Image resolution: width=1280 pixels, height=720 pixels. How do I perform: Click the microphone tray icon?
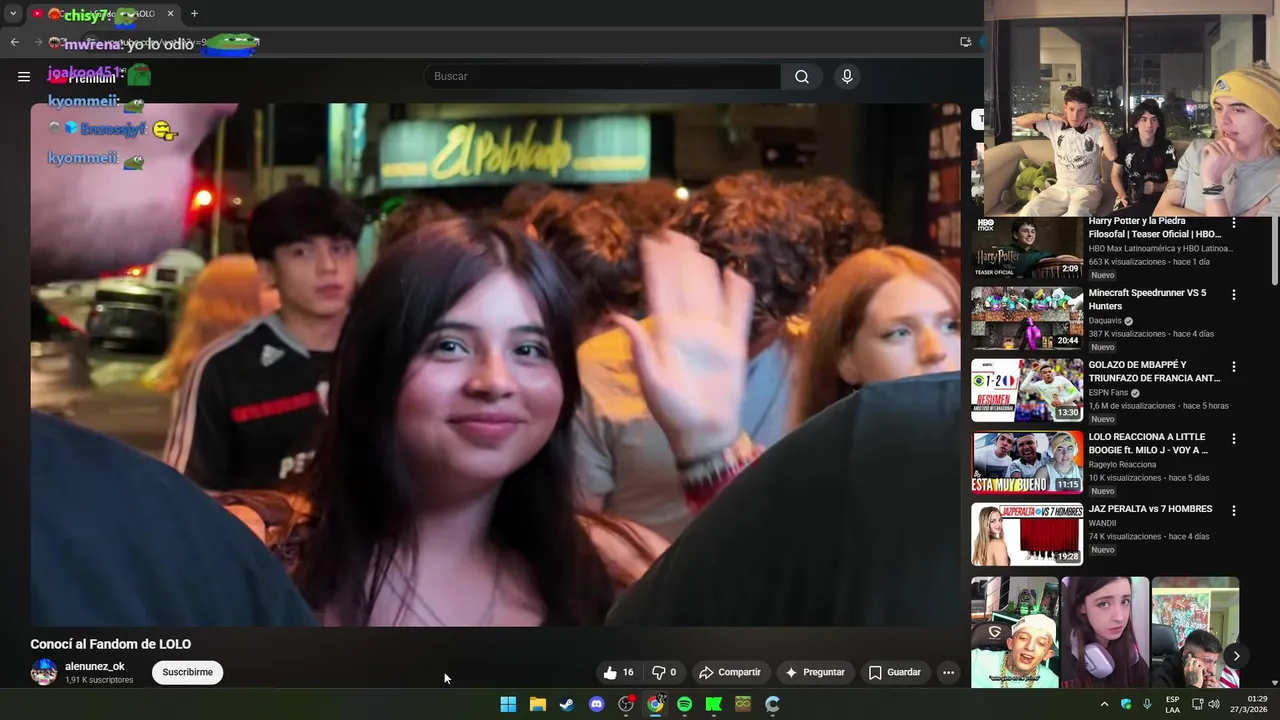1147,704
